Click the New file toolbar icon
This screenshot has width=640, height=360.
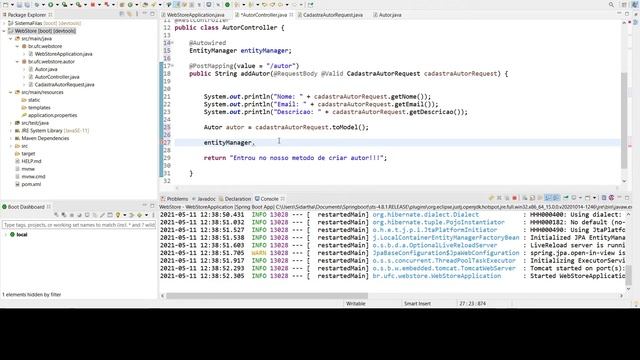5,4
